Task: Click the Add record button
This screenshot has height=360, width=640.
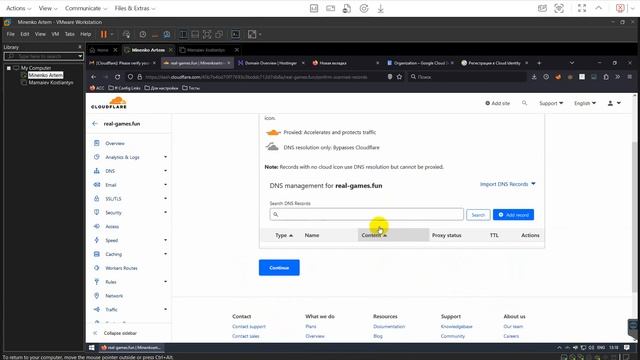Action: click(513, 215)
